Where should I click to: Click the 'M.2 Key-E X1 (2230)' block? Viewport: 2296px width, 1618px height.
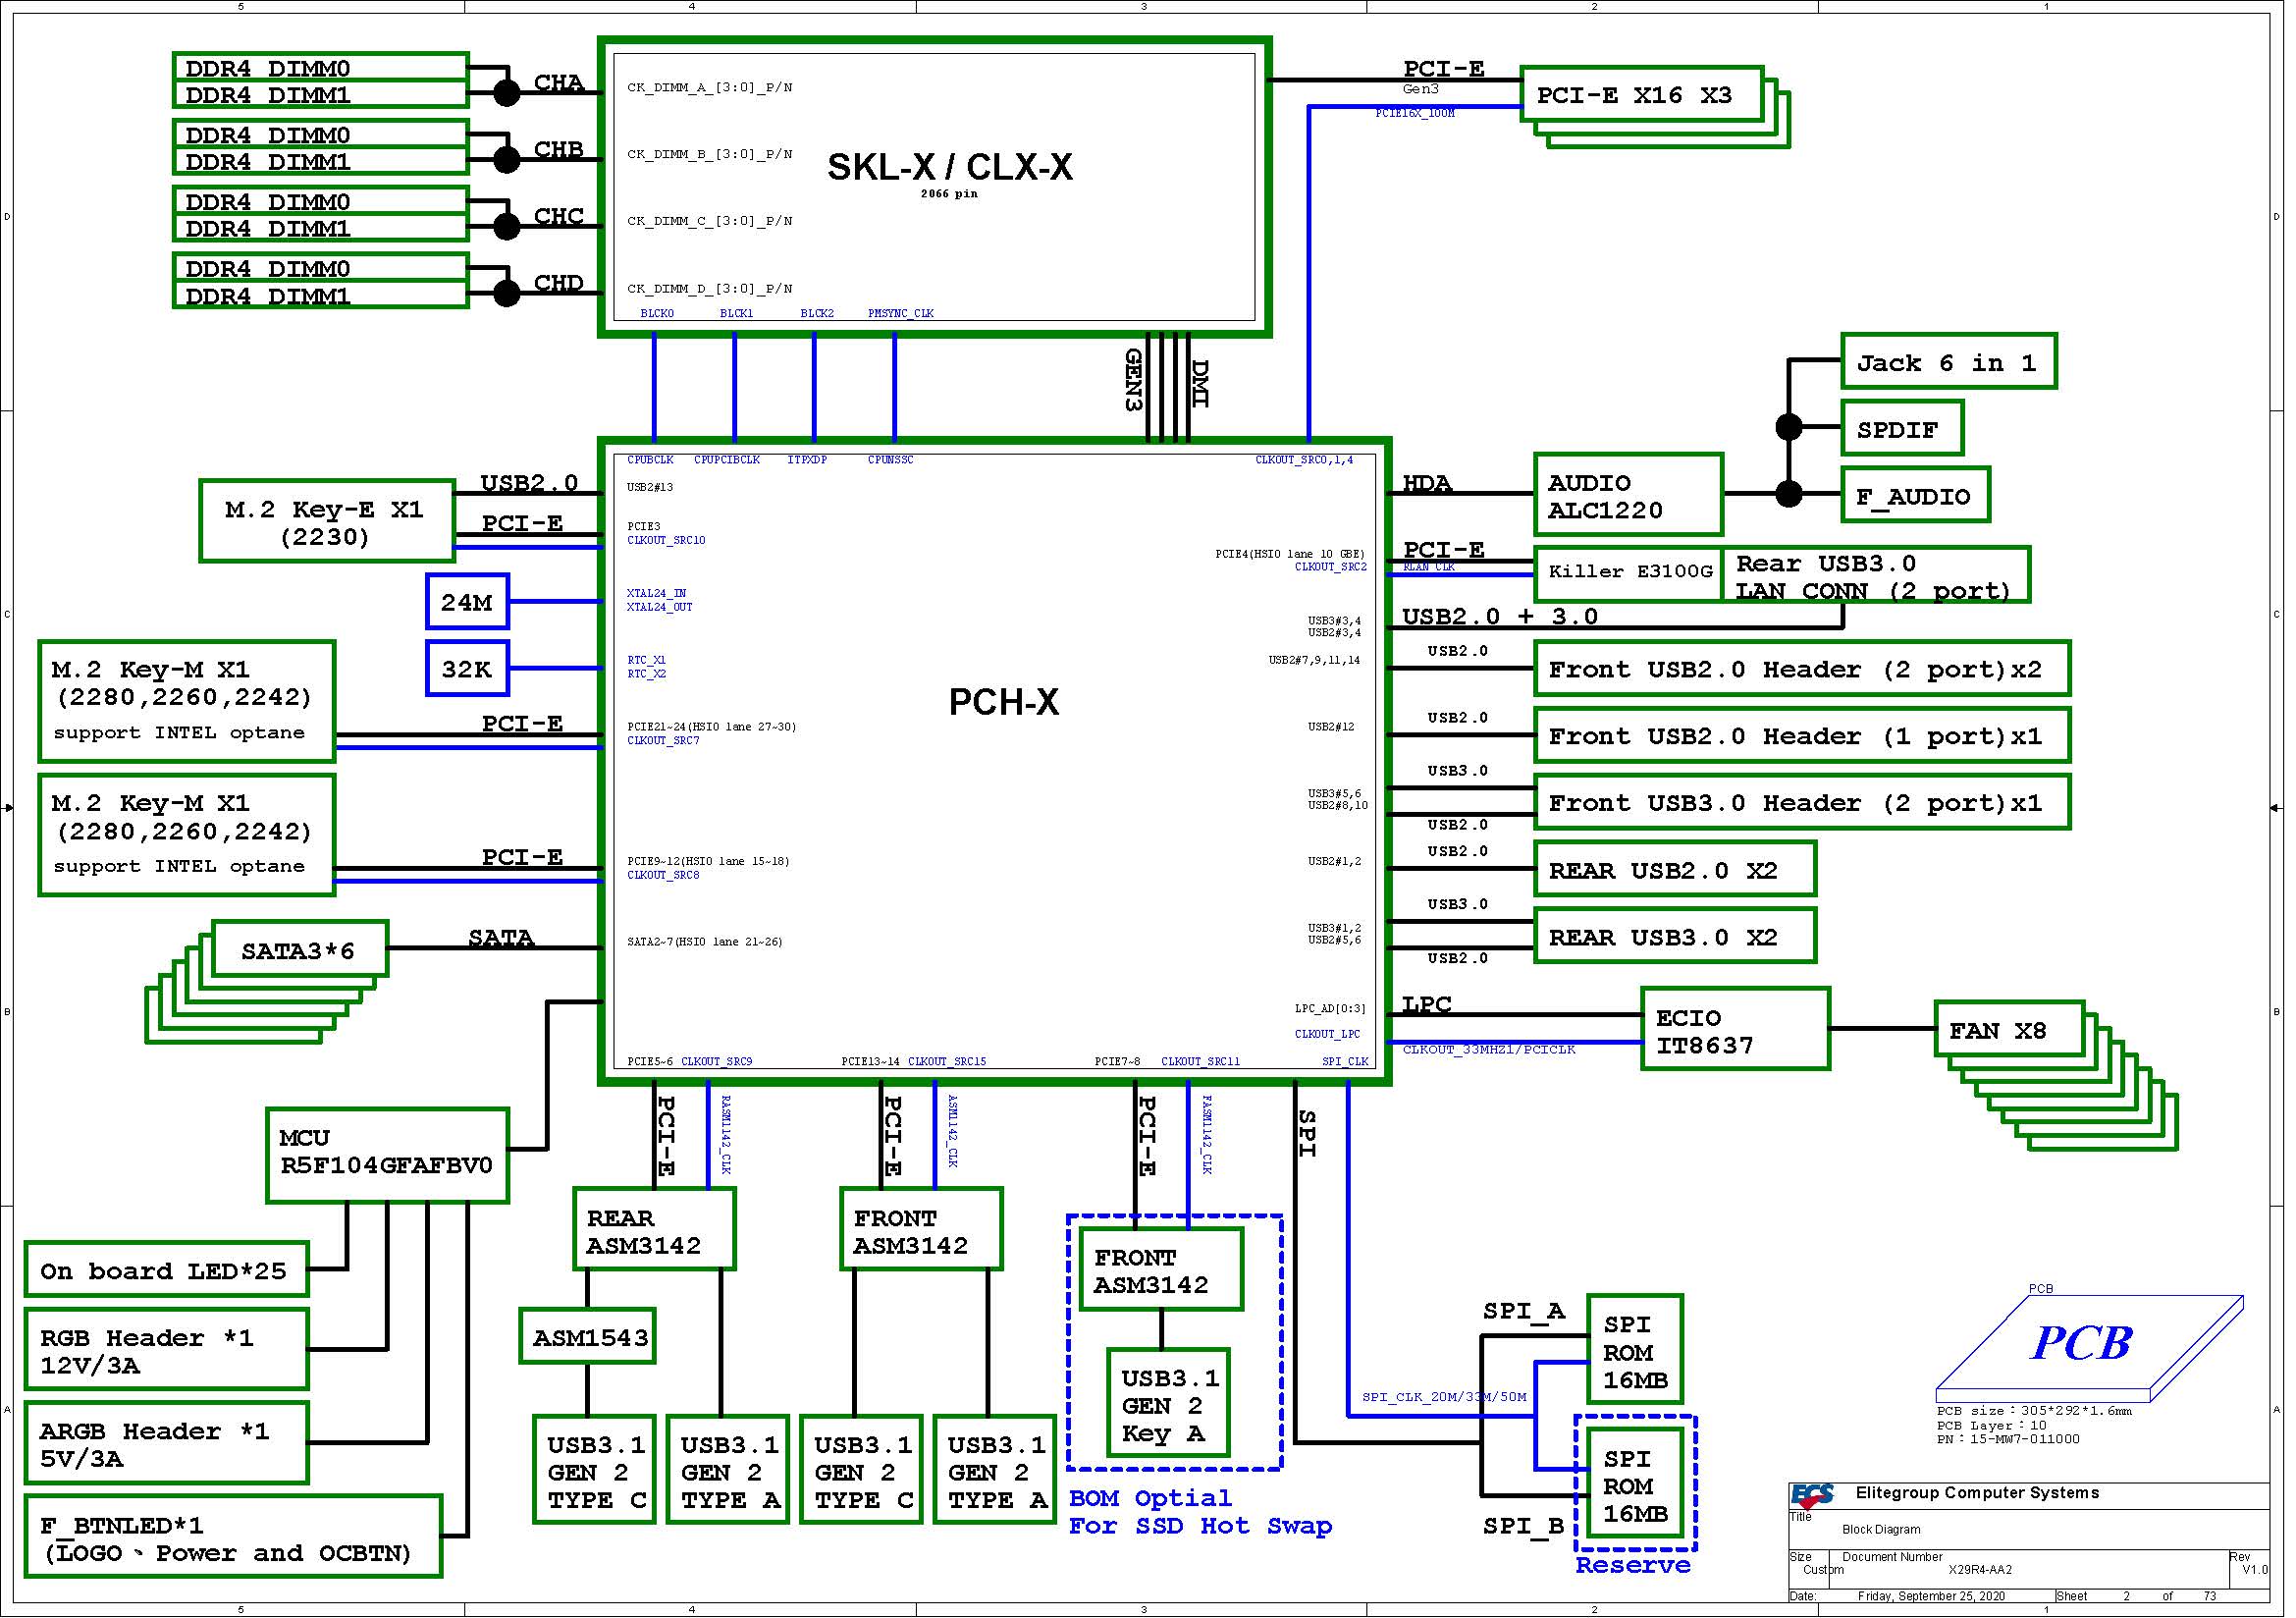click(327, 522)
